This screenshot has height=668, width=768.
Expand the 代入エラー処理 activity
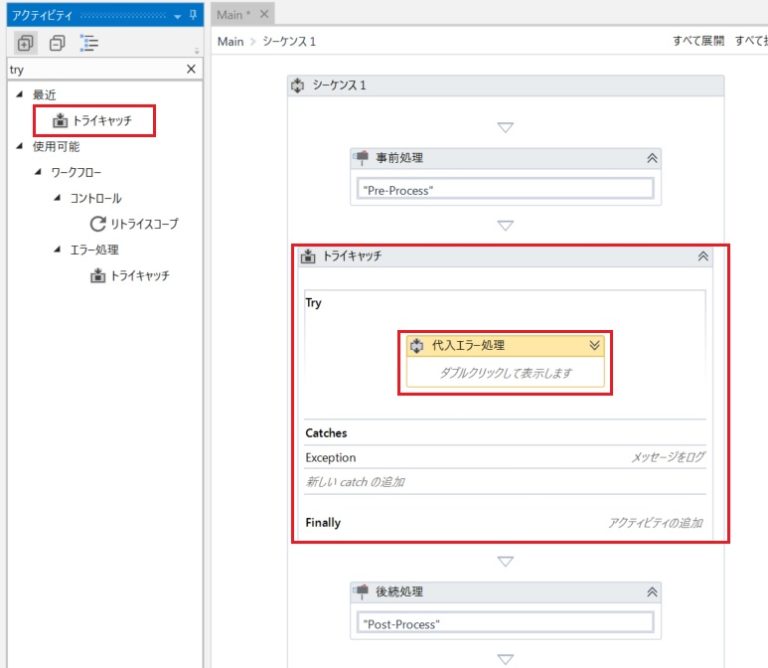coord(594,345)
